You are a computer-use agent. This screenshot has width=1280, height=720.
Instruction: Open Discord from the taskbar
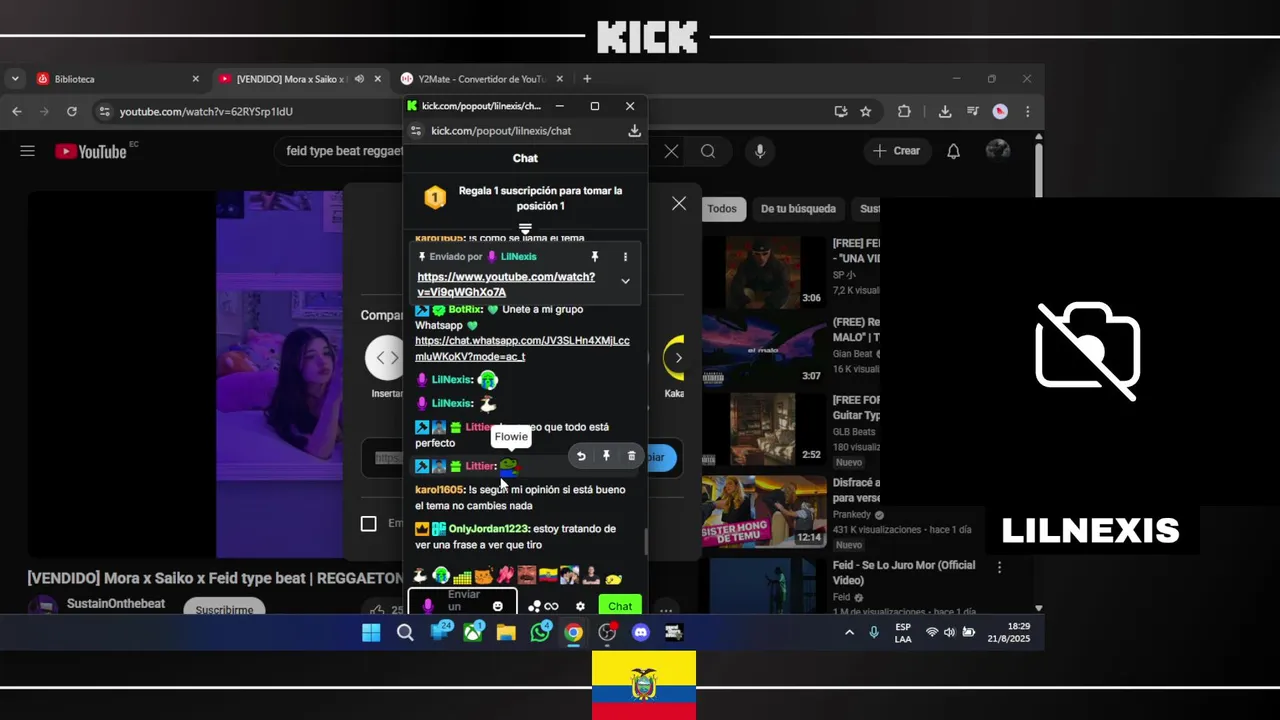click(x=641, y=632)
